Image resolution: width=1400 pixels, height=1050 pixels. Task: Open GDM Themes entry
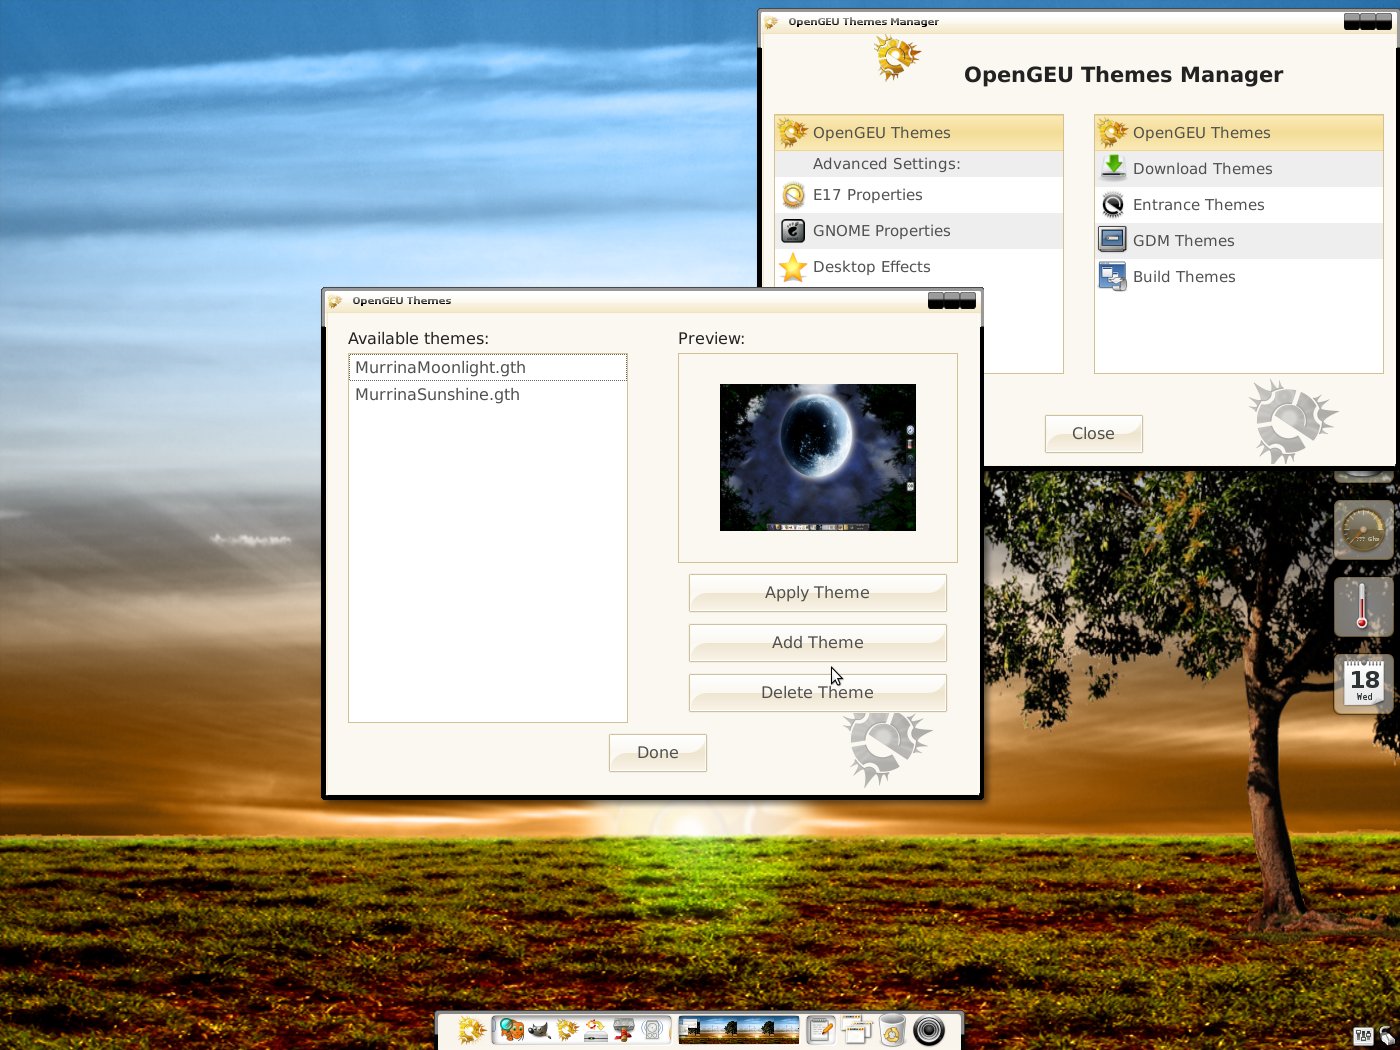1238,240
